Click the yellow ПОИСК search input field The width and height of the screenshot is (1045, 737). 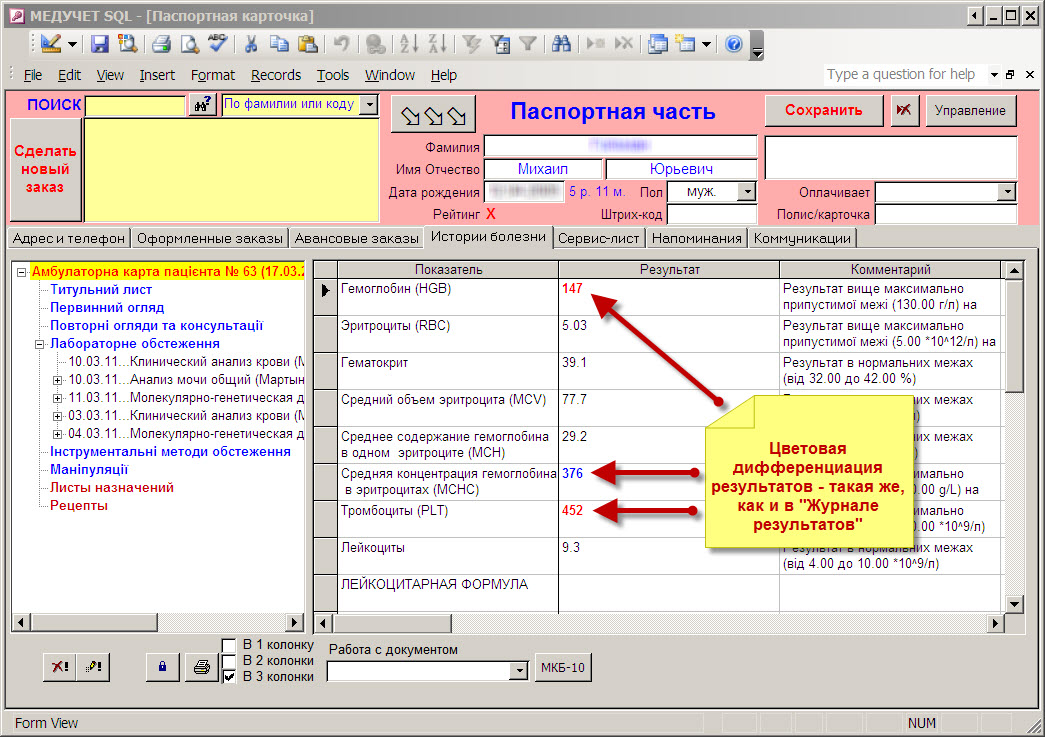pyautogui.click(x=135, y=105)
